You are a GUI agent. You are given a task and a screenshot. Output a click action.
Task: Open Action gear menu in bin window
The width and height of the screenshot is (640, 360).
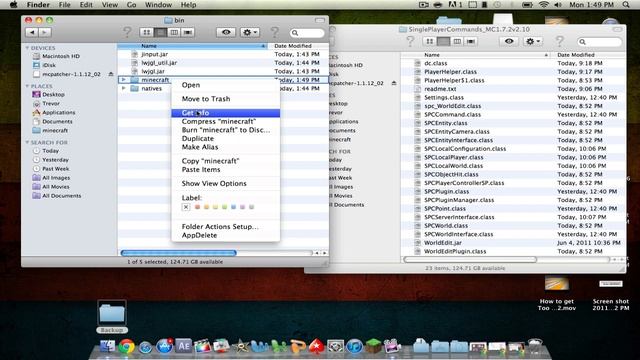tap(249, 32)
